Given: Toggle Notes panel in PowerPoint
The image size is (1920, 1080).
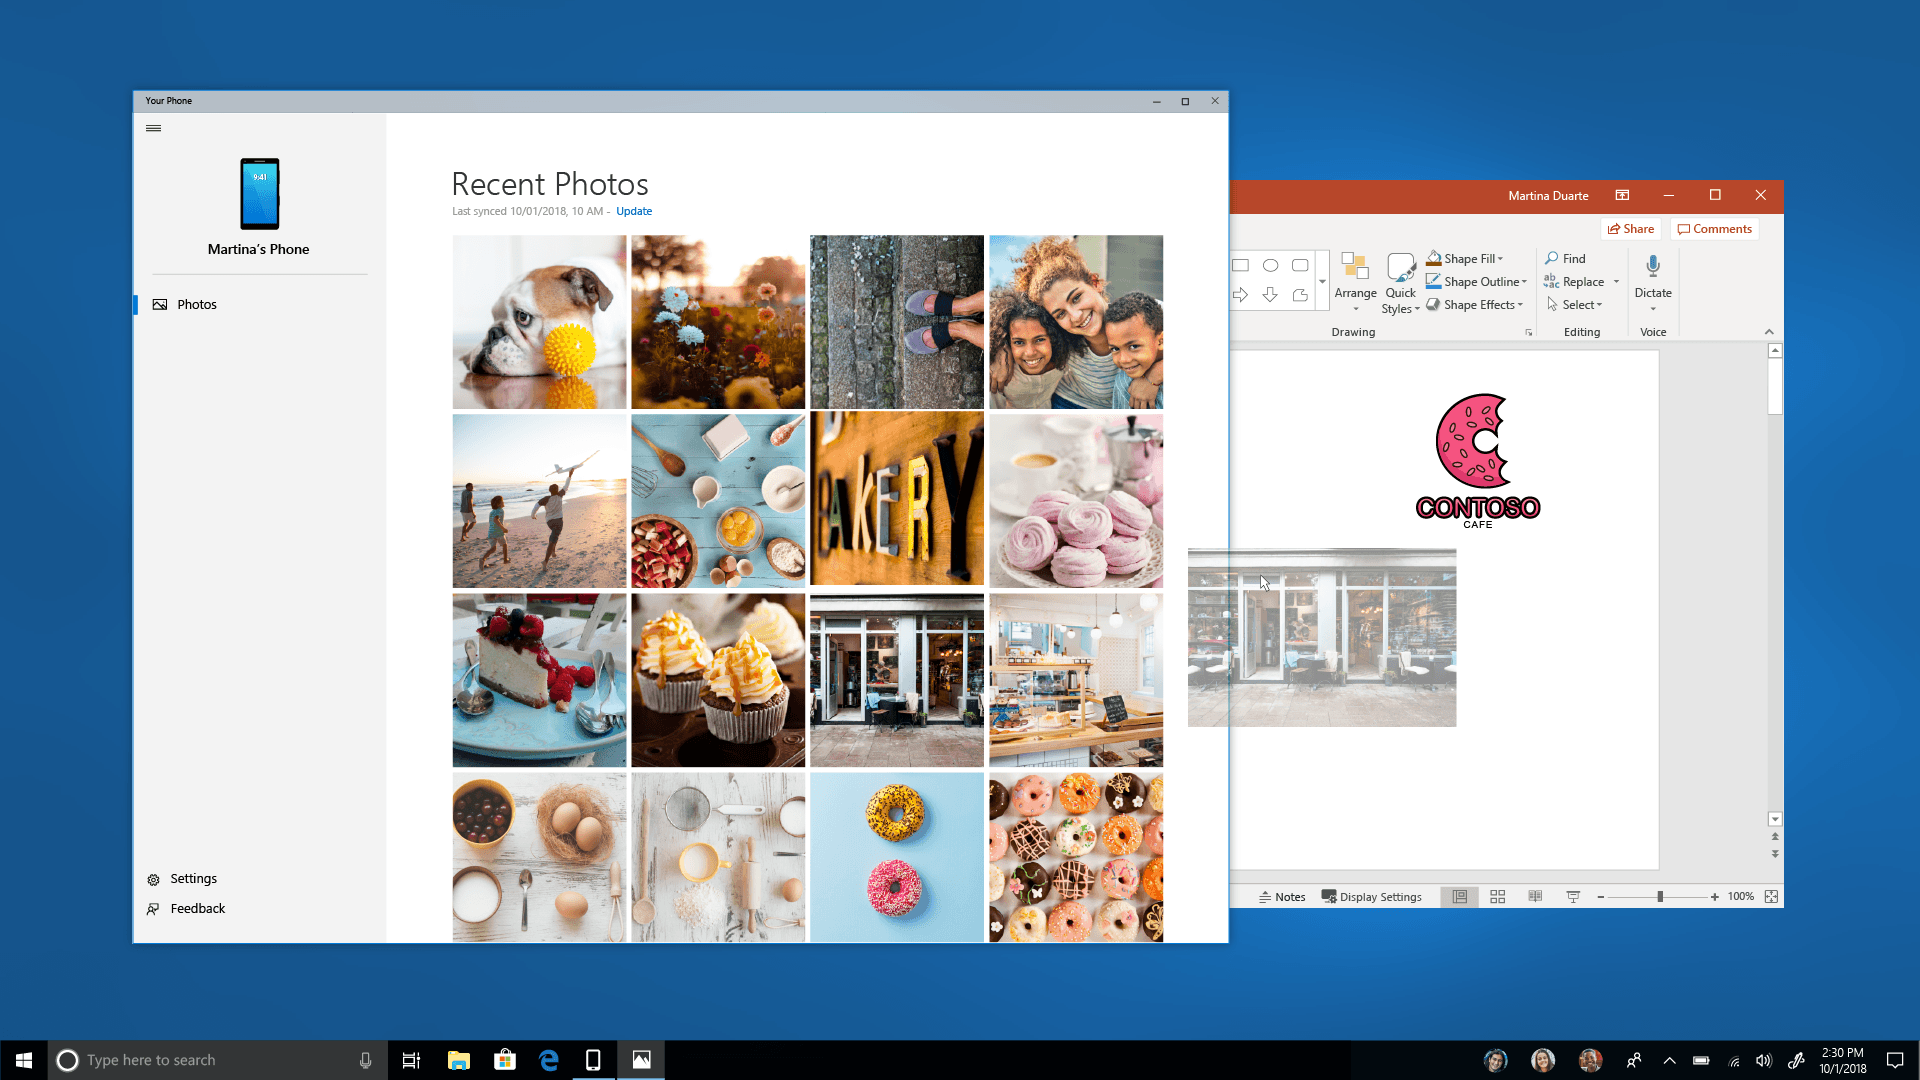Looking at the screenshot, I should pyautogui.click(x=1282, y=897).
